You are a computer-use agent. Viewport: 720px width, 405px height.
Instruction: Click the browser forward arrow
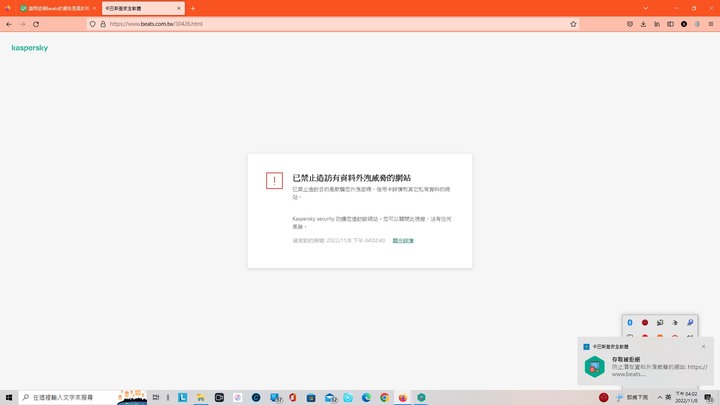[x=22, y=24]
